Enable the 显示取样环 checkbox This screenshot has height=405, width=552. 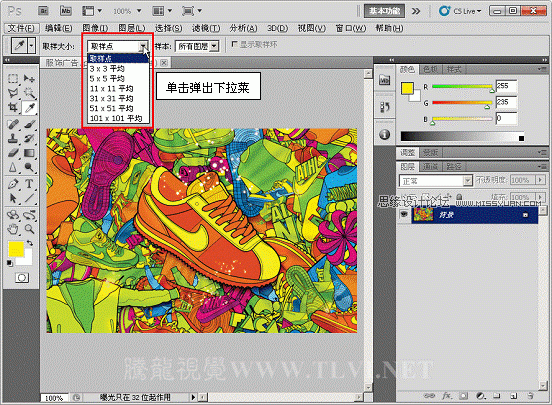point(234,44)
